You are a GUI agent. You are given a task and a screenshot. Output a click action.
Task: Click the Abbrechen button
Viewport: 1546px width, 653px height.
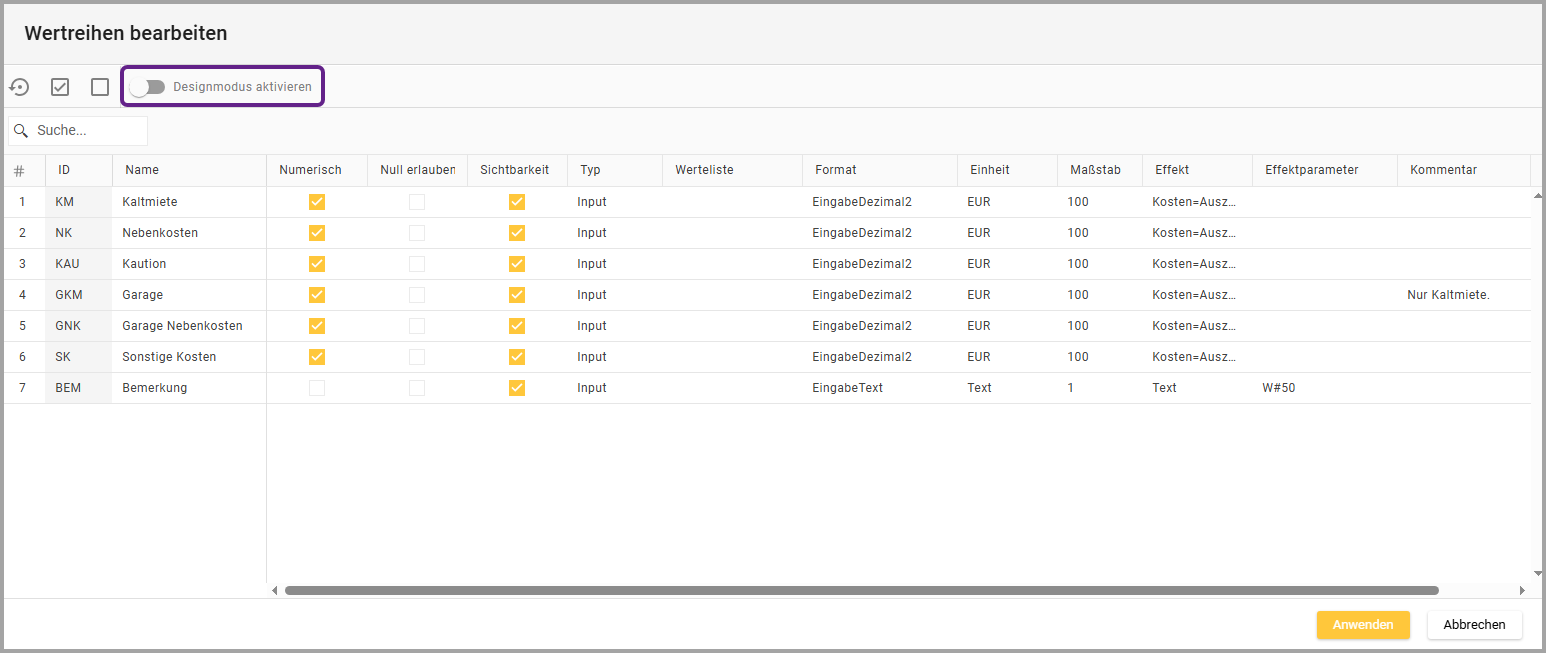coord(1474,625)
